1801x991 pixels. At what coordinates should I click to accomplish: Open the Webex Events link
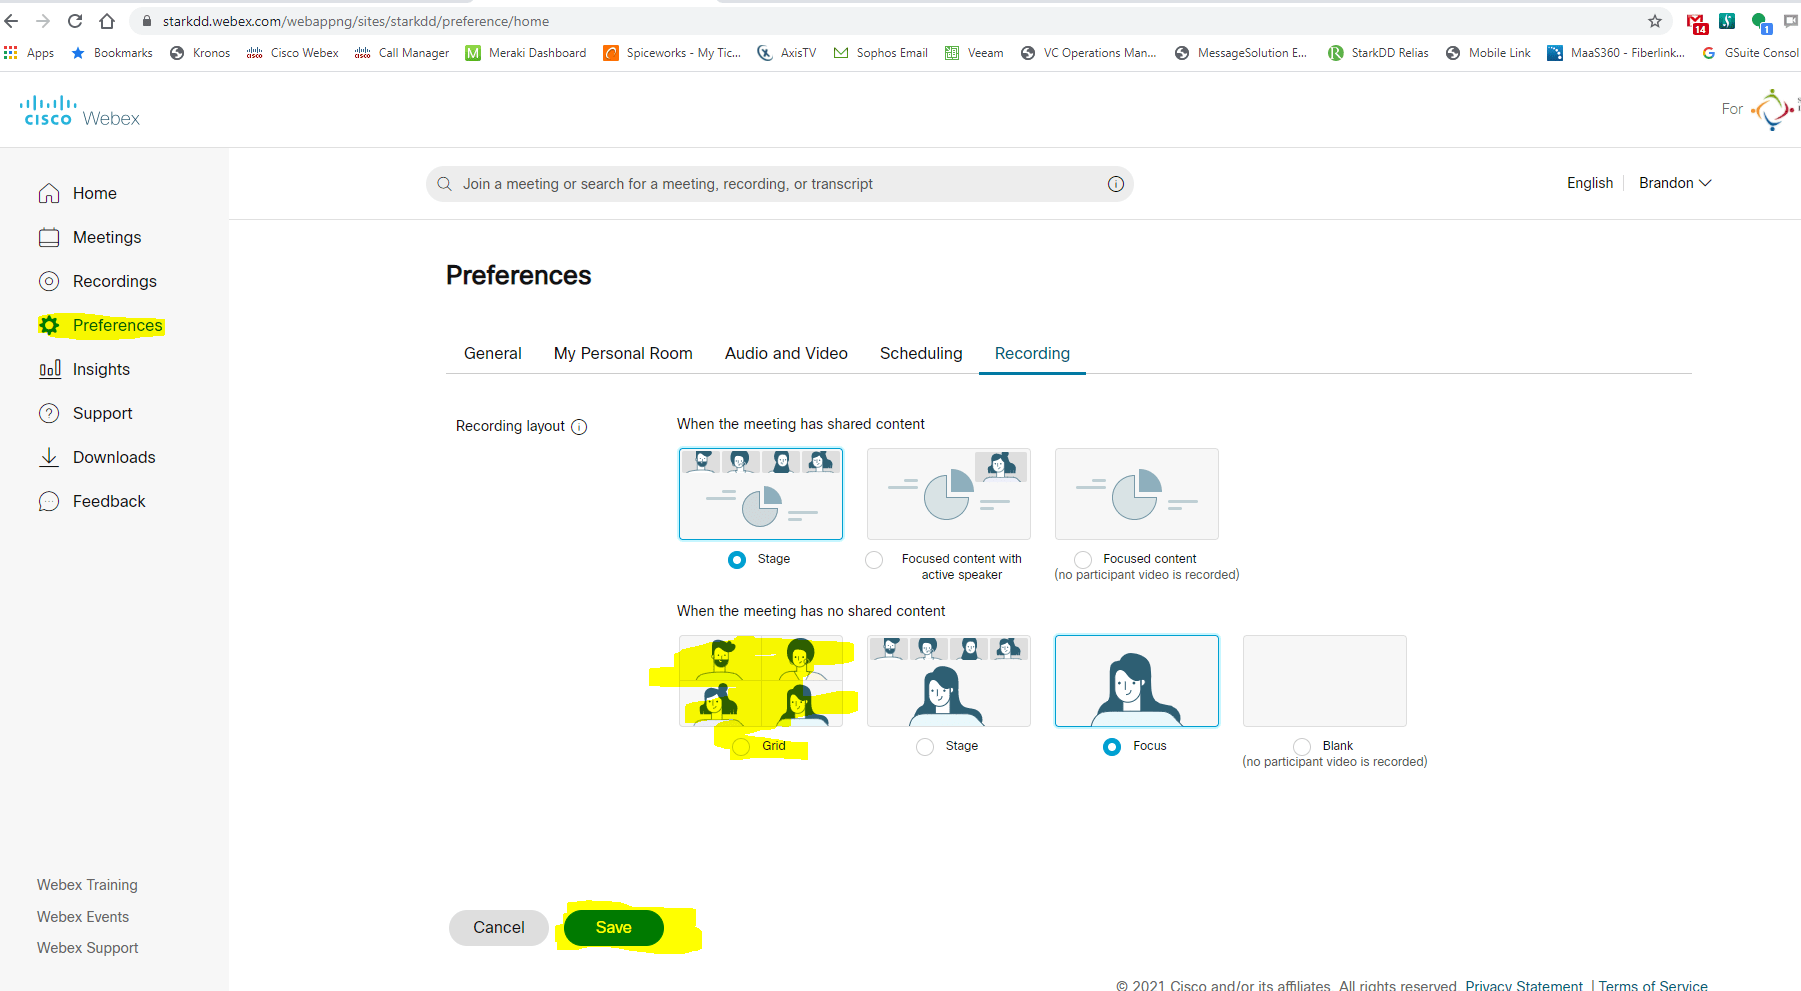pos(83,917)
